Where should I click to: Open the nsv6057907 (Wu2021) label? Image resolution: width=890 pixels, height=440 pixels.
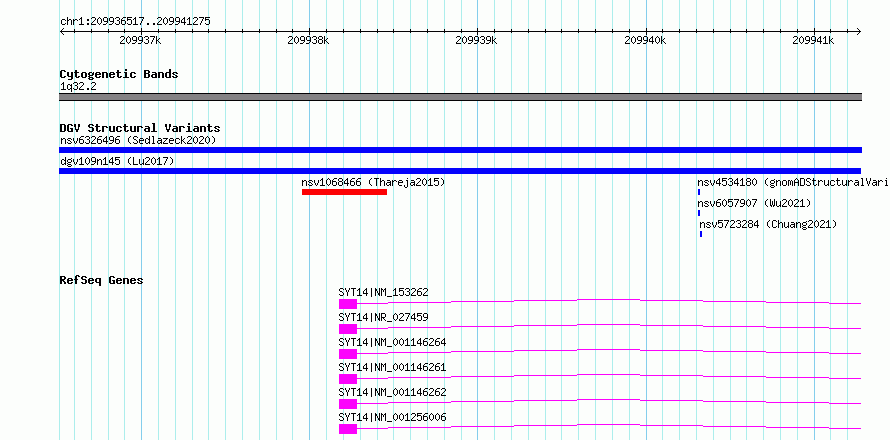click(x=754, y=203)
